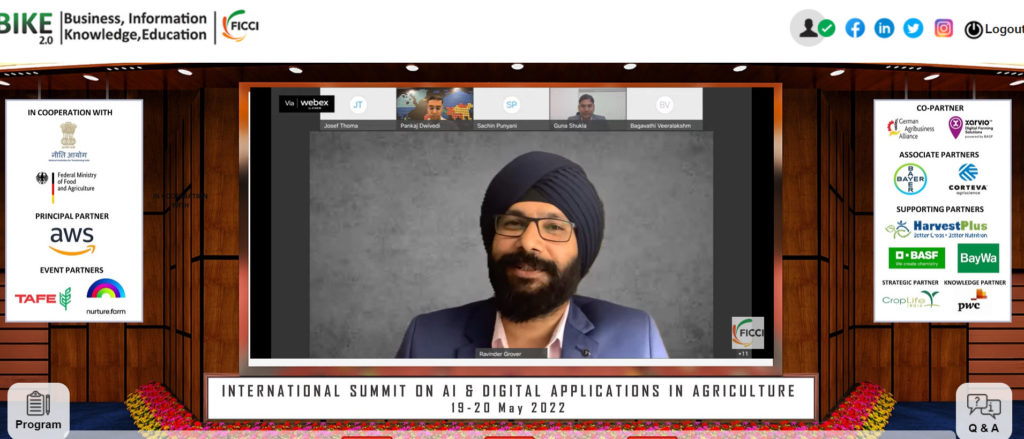Expand the +11 more participants indicator

(x=743, y=353)
